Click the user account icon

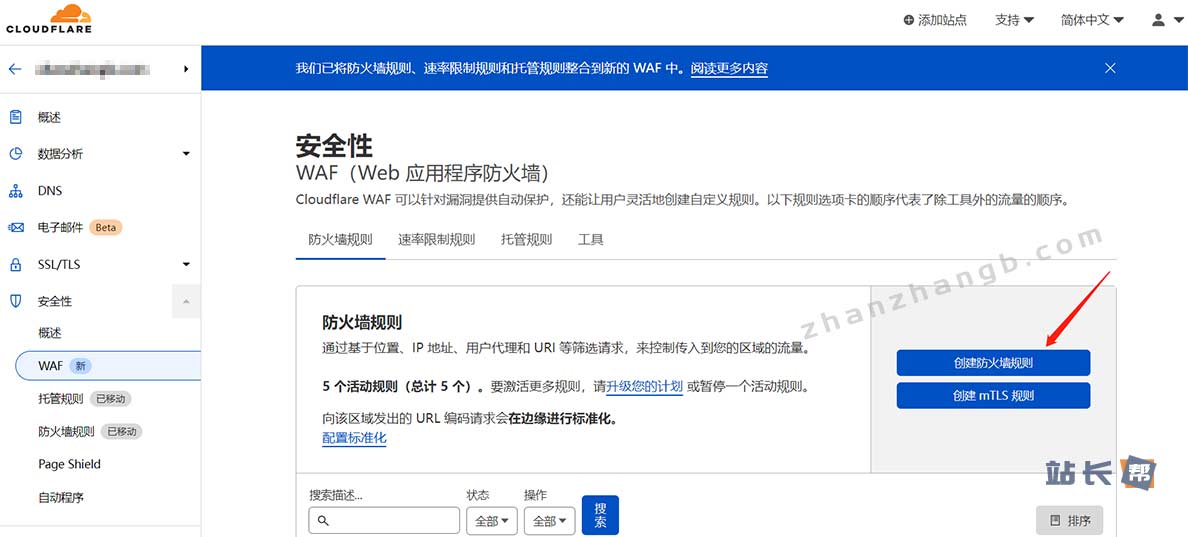point(1158,20)
